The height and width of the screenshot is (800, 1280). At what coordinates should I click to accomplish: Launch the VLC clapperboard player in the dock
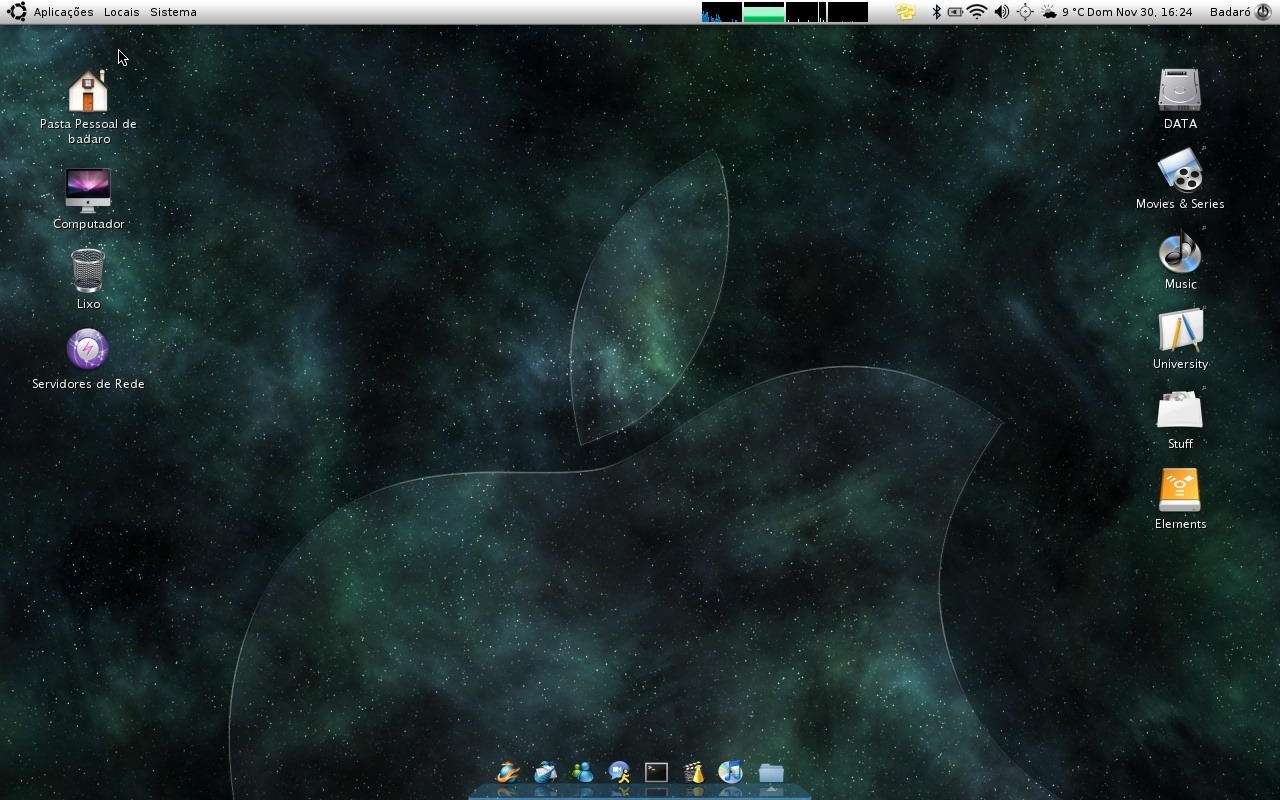point(694,772)
